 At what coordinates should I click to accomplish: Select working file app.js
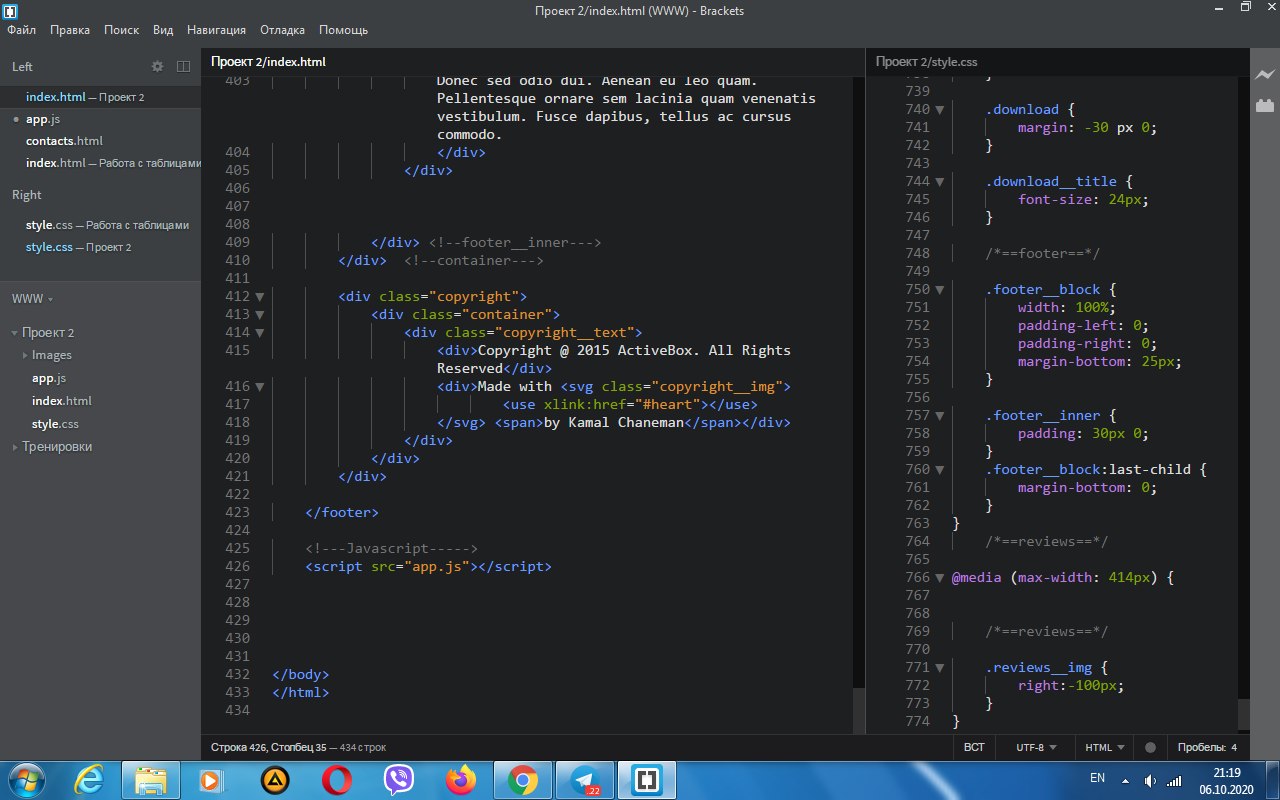point(100,119)
